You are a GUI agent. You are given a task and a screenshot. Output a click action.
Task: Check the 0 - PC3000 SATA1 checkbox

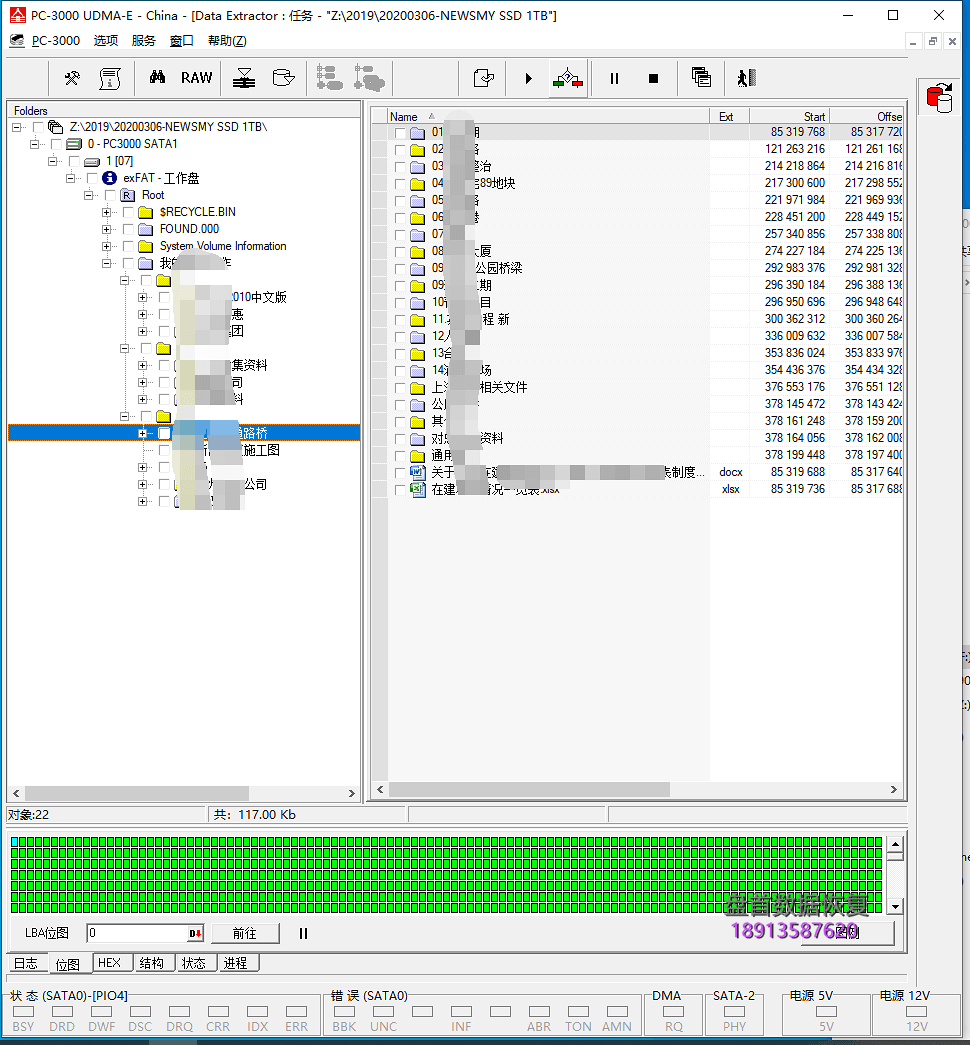tap(56, 144)
